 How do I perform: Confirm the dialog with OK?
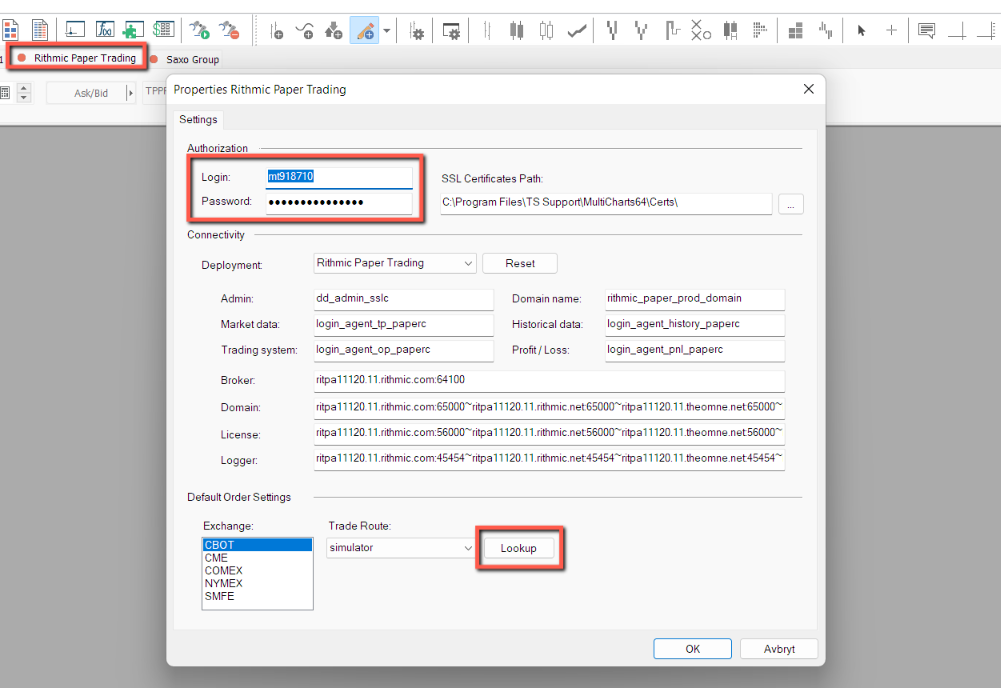(x=693, y=649)
